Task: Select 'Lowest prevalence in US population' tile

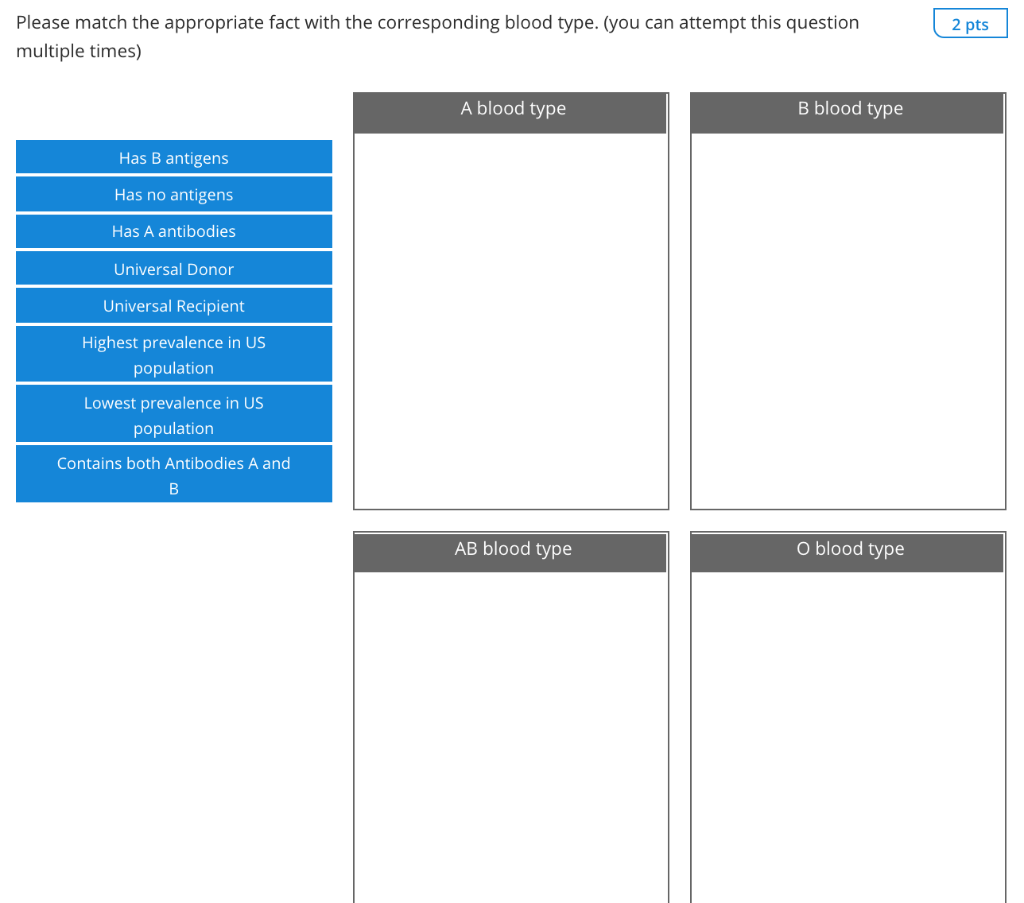Action: coord(174,414)
